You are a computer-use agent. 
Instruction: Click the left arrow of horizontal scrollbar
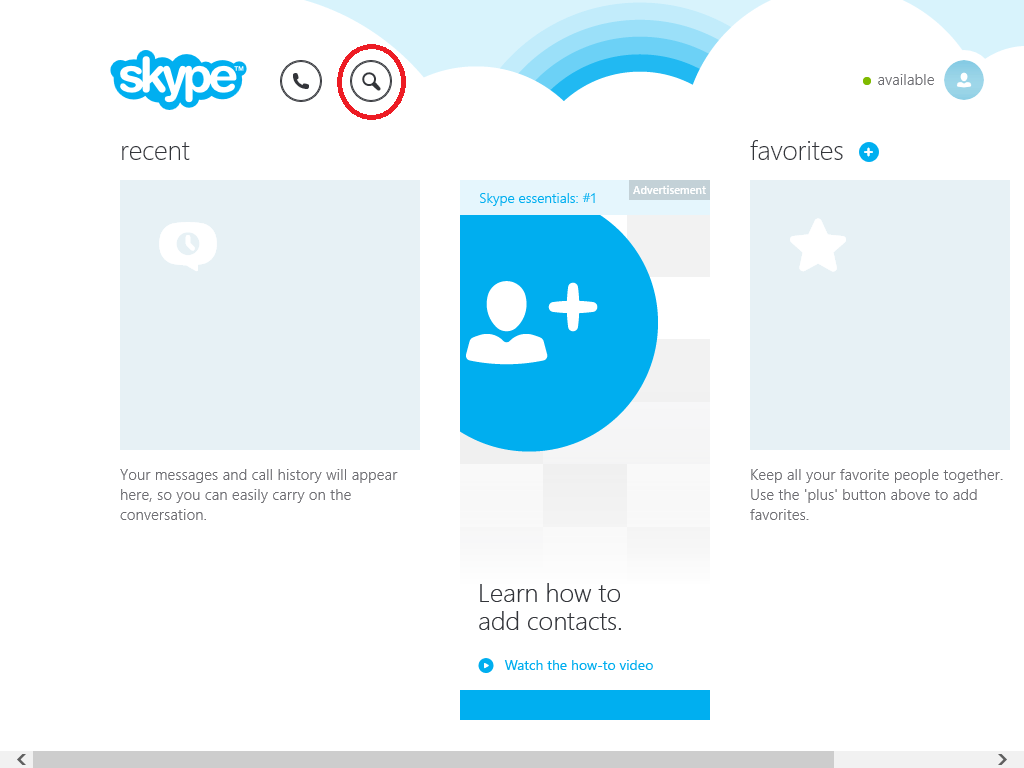[21, 760]
